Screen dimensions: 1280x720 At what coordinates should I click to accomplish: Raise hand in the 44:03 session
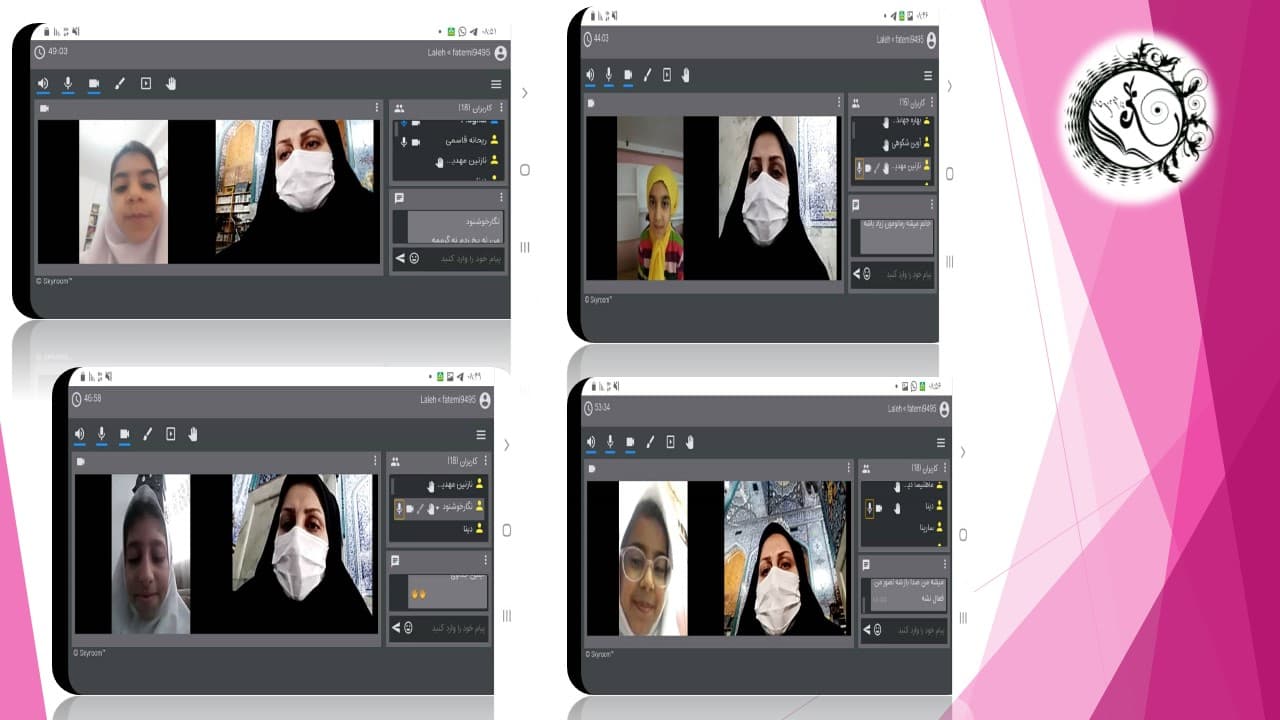(686, 75)
